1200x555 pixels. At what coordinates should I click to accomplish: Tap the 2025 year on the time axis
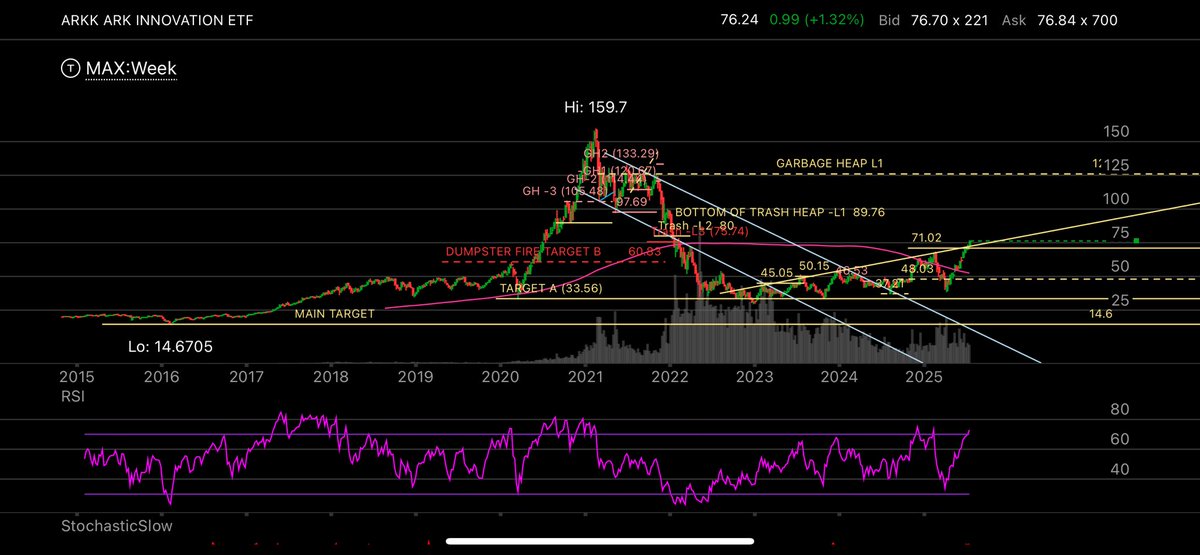(925, 376)
